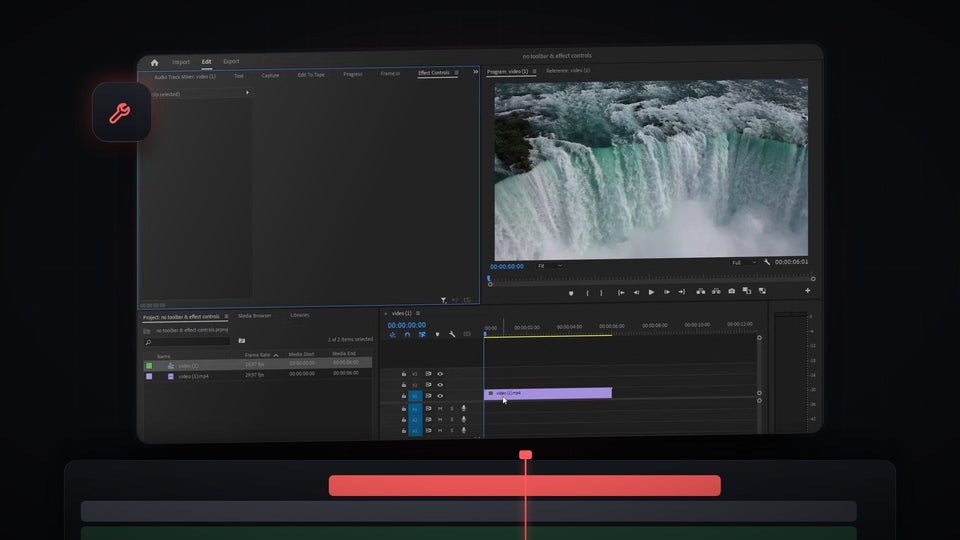Select the video (1).mp4 timeline clip
The width and height of the screenshot is (960, 540).
548,393
